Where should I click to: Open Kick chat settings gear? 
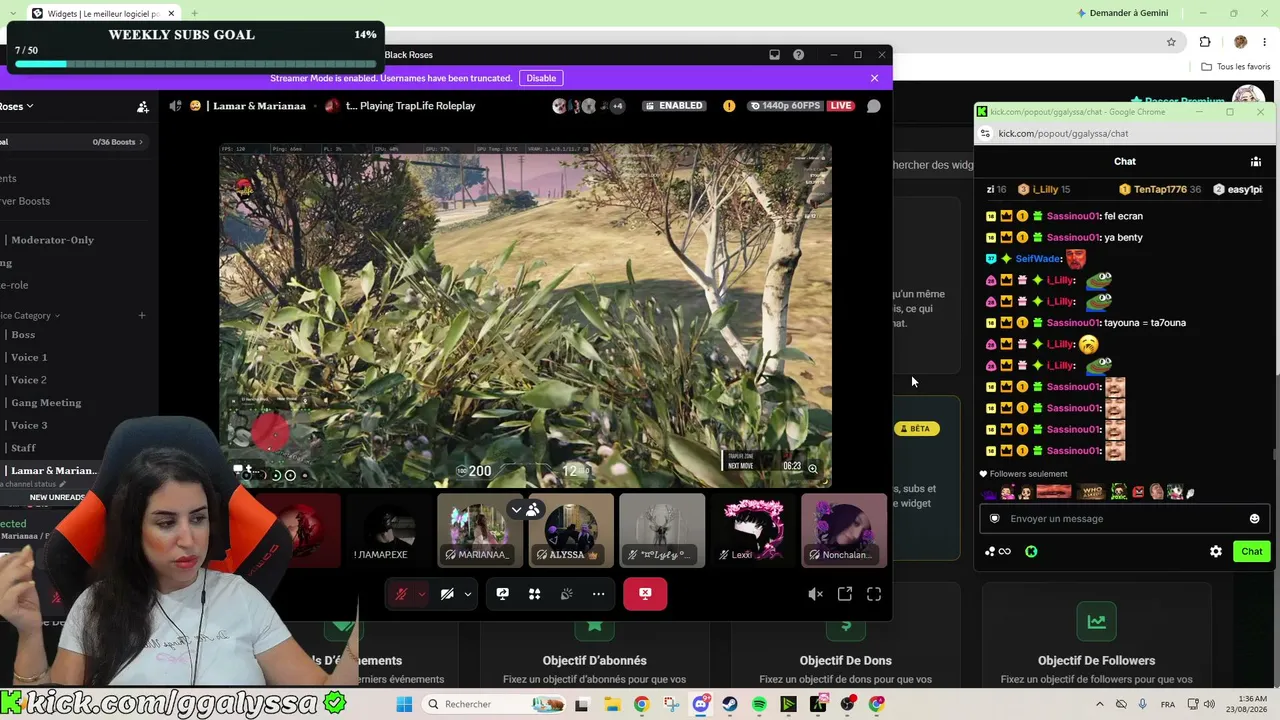(1216, 551)
